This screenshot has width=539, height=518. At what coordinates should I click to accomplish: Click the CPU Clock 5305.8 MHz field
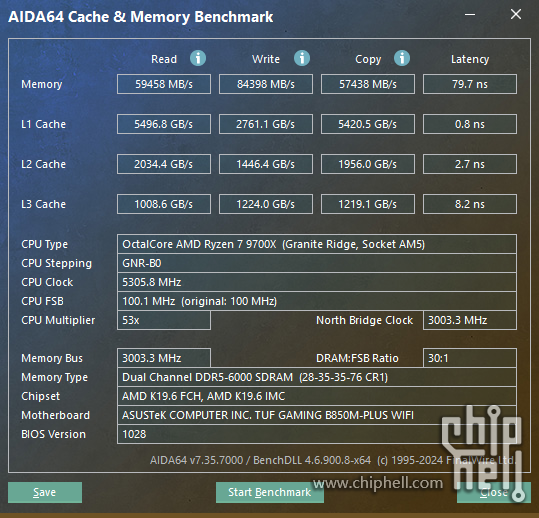coord(317,282)
